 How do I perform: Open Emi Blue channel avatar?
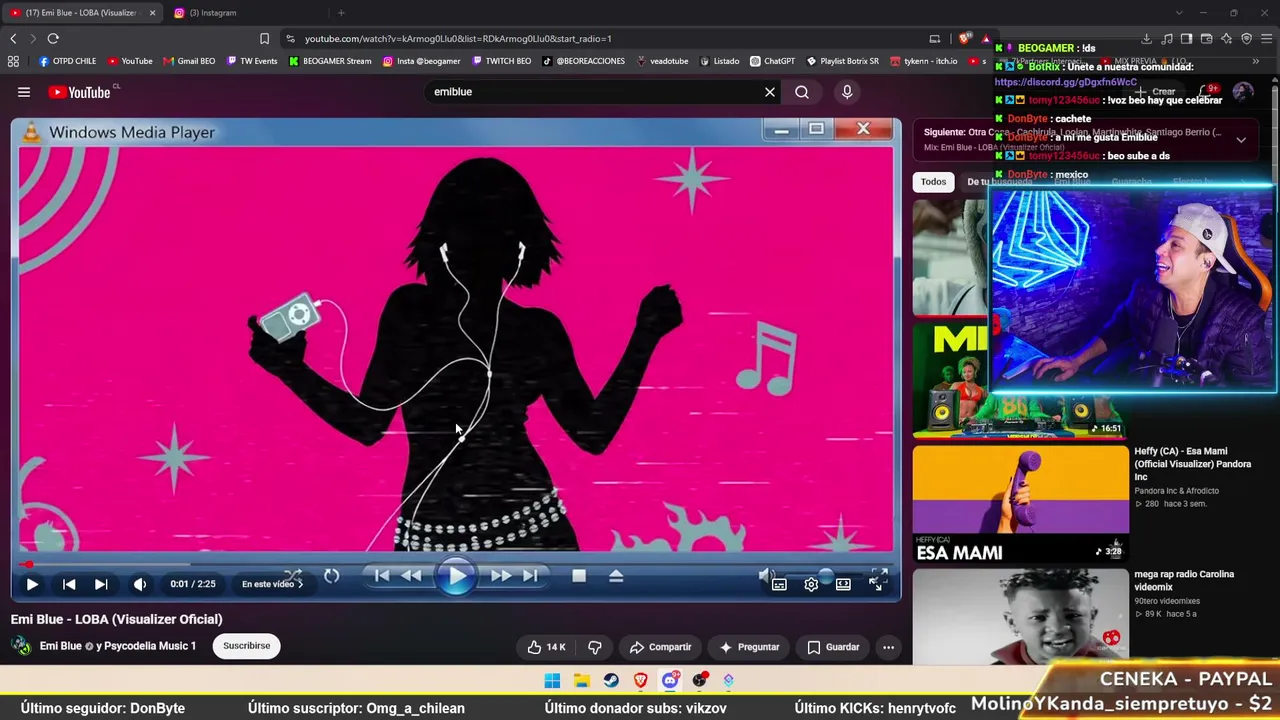tap(21, 646)
